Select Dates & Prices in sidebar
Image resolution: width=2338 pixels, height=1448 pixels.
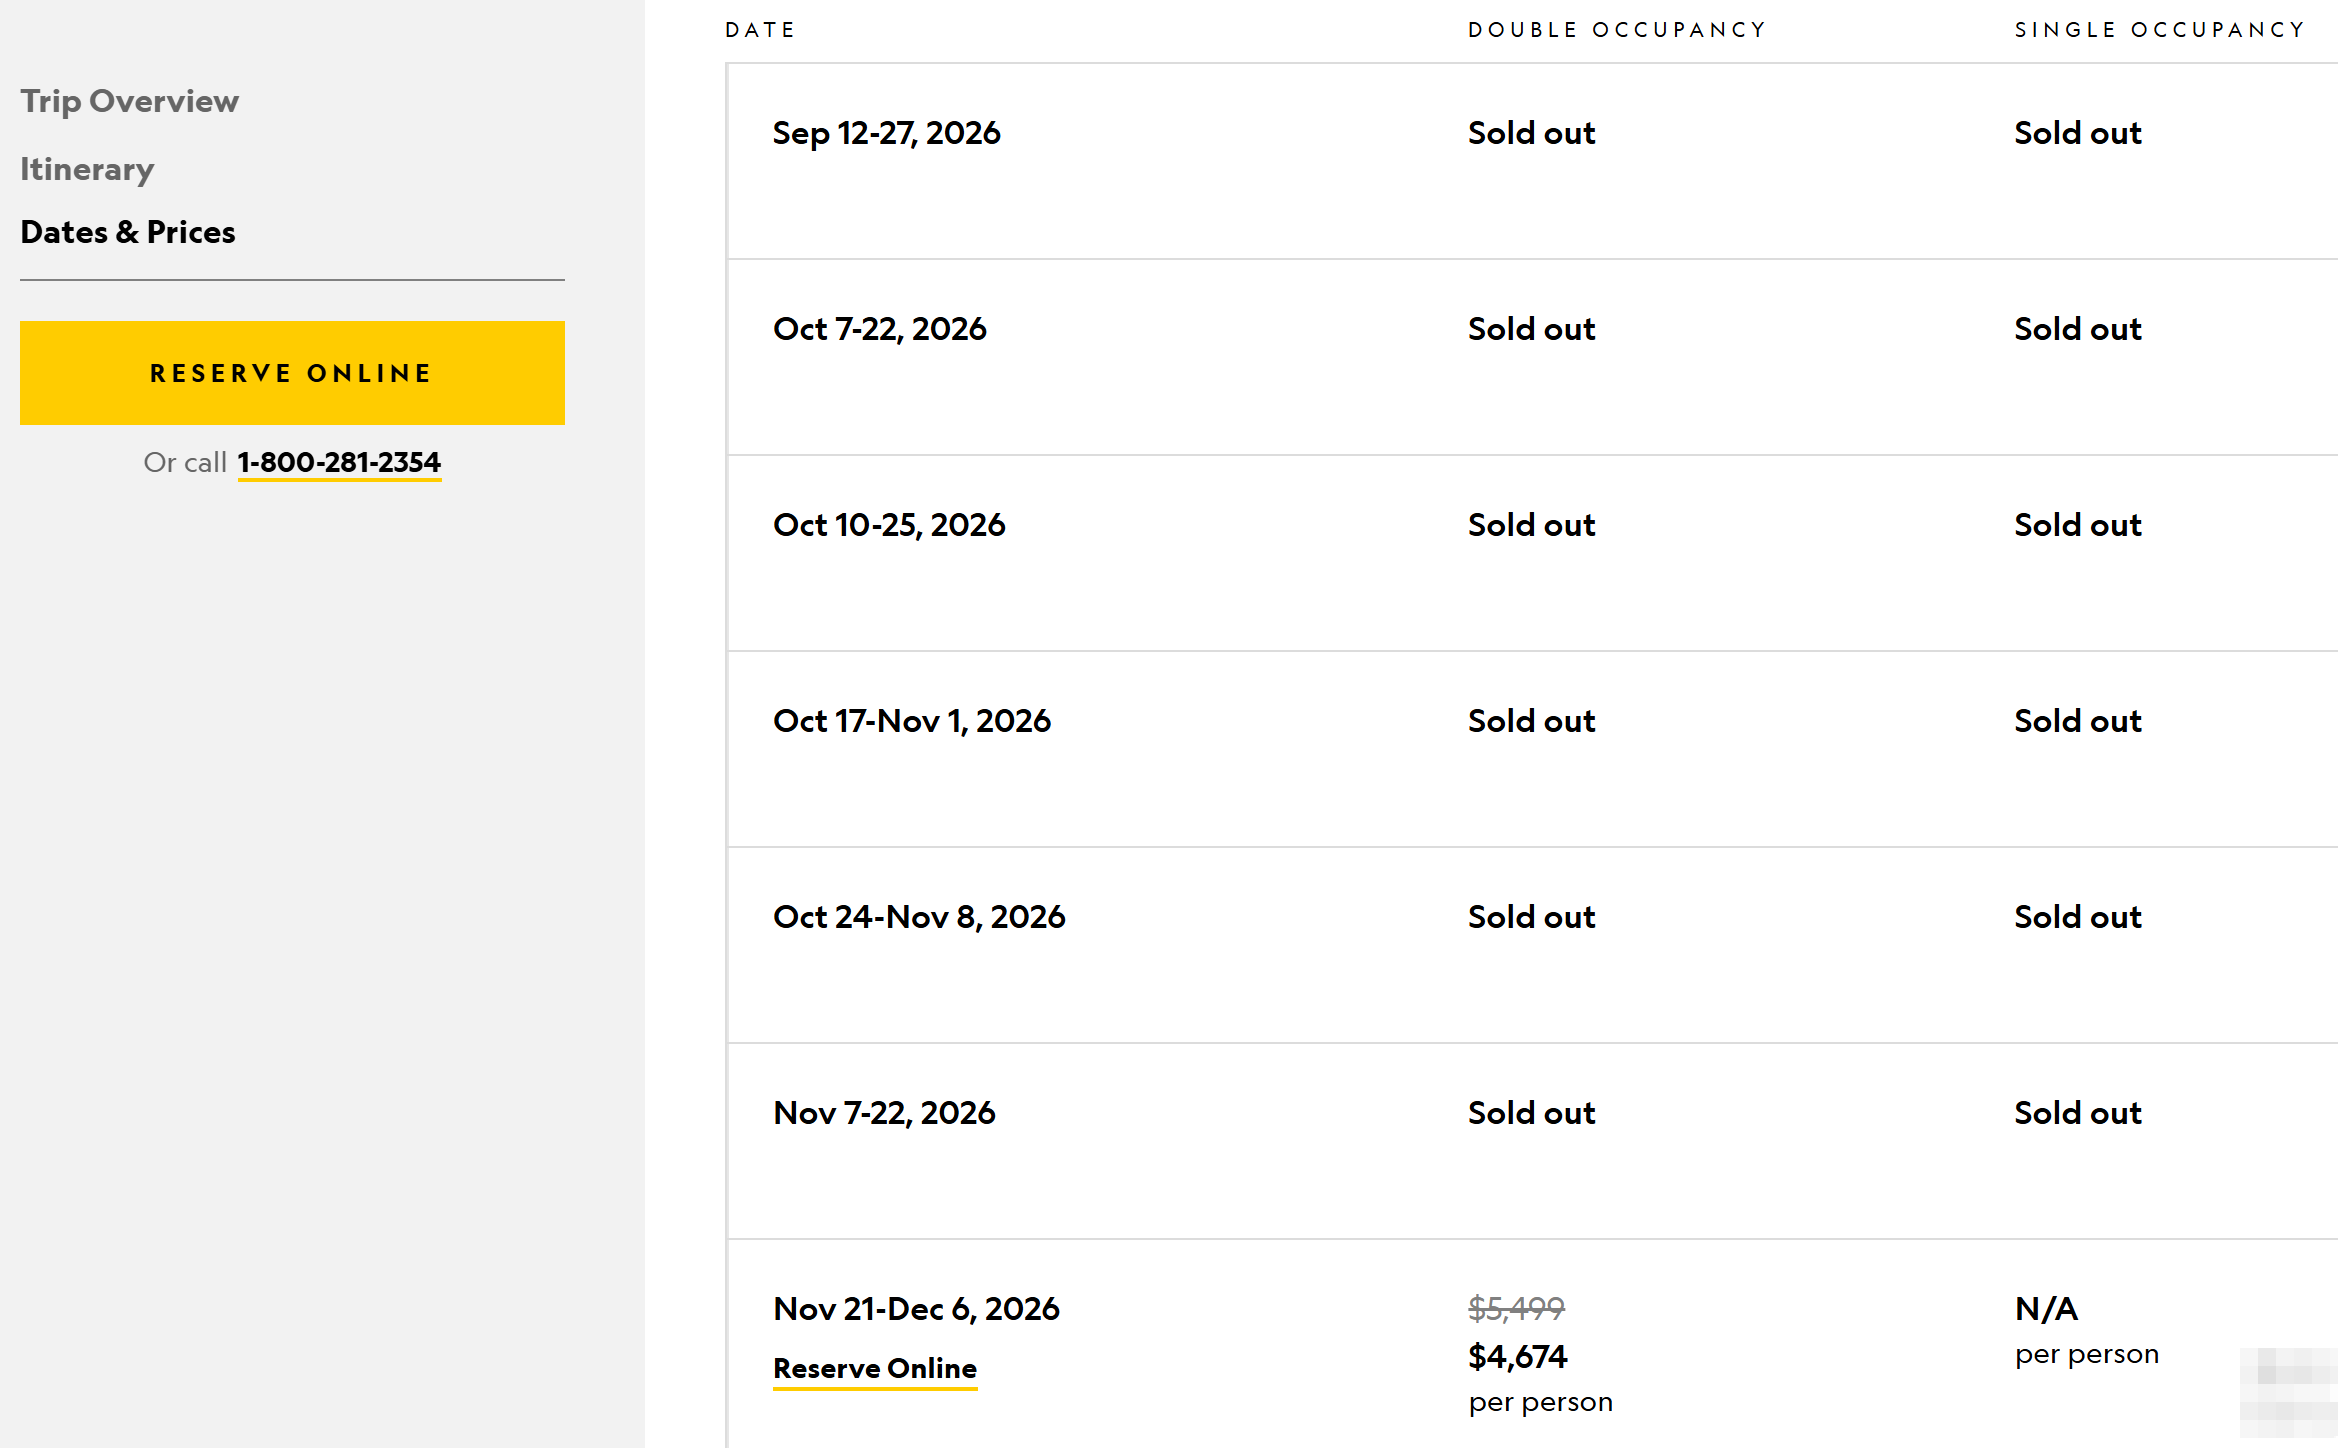[128, 232]
